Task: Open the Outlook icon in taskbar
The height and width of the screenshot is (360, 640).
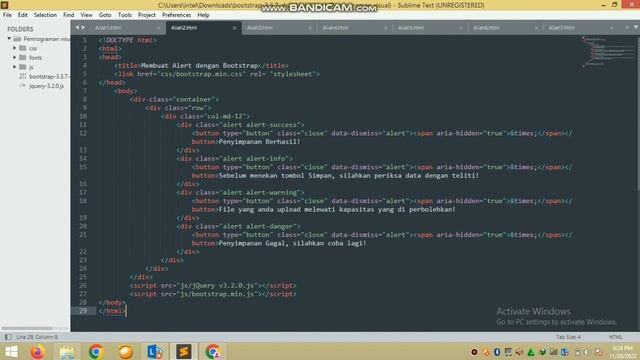Action: point(155,351)
